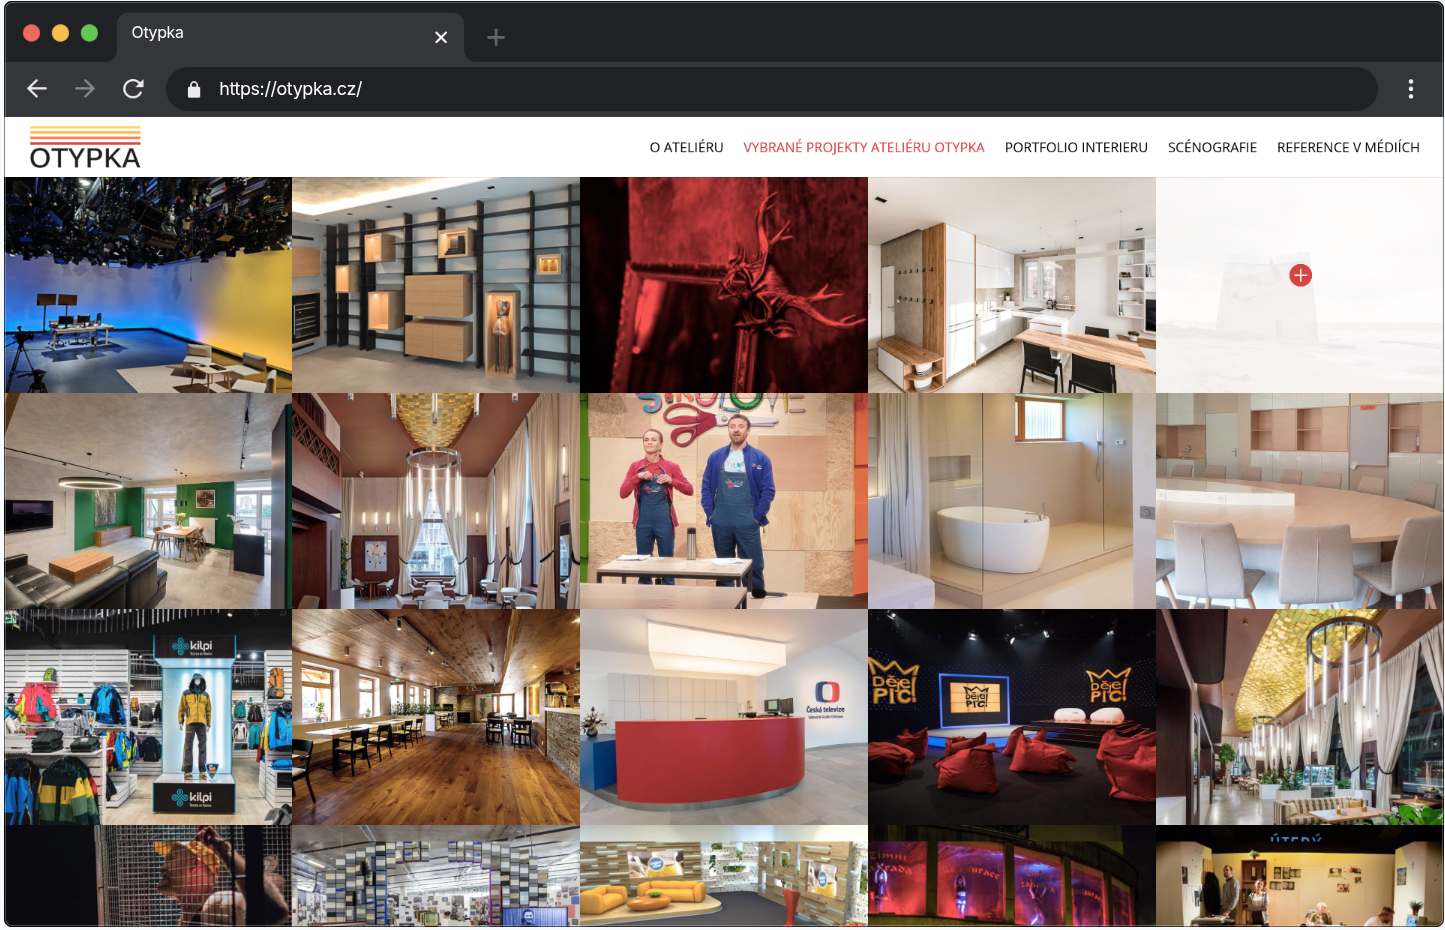Viewport: 1445px width, 930px height.
Task: Open the Česká televize reception thumbnail
Action: 723,717
